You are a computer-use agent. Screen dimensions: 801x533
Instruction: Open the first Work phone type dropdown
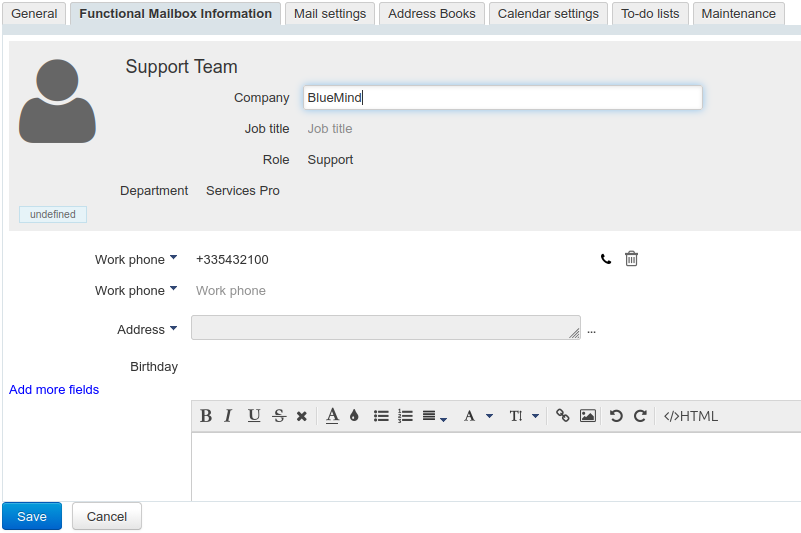pos(173,258)
